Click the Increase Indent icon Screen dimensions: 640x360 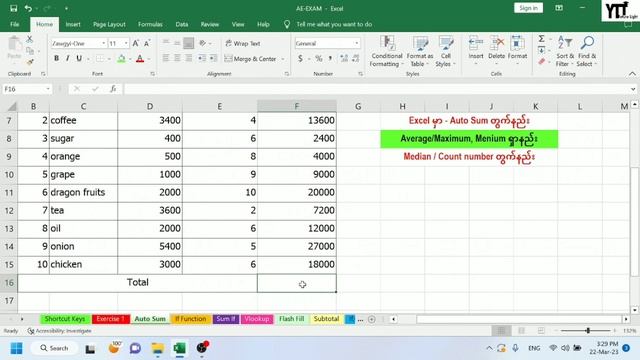[213, 58]
